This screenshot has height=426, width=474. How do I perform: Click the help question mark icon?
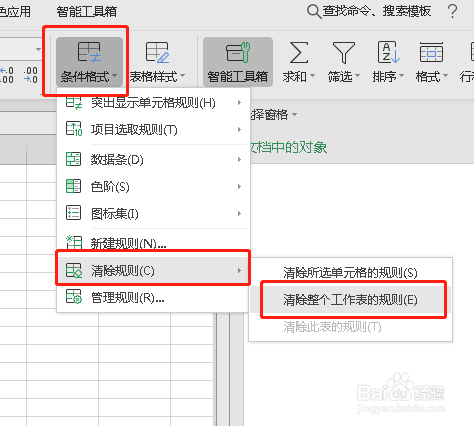[x=452, y=12]
